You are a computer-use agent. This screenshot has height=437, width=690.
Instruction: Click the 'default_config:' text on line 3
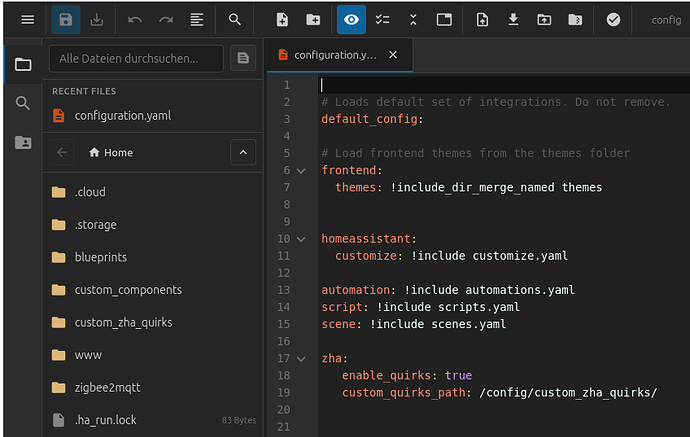(x=372, y=119)
